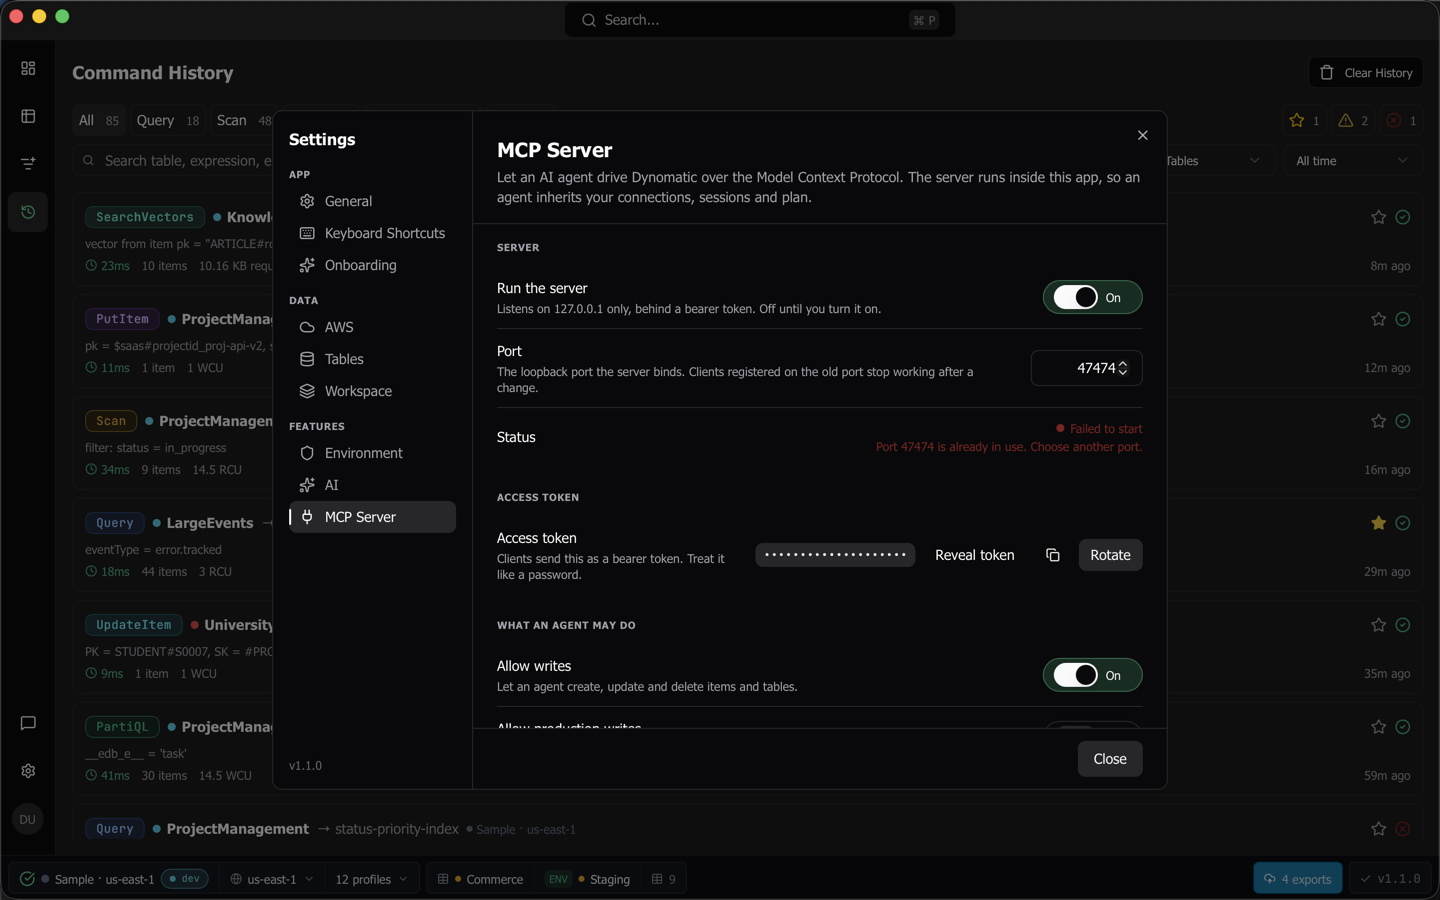Filter history by errors count
1440x900 pixels.
tap(1401, 121)
